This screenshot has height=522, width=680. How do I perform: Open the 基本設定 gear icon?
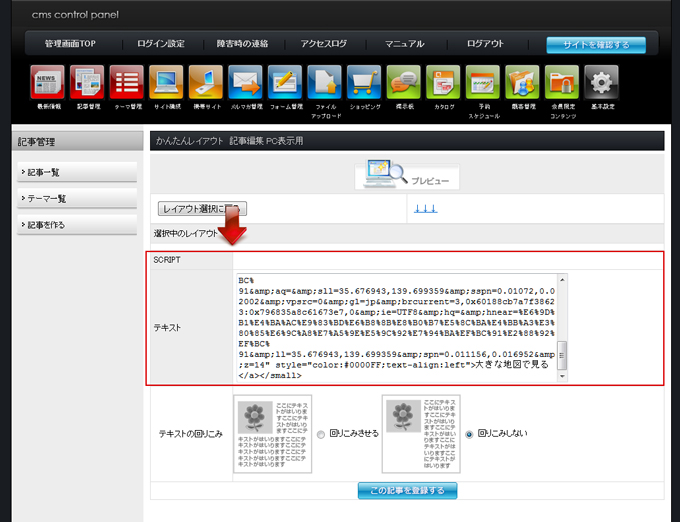[x=601, y=83]
